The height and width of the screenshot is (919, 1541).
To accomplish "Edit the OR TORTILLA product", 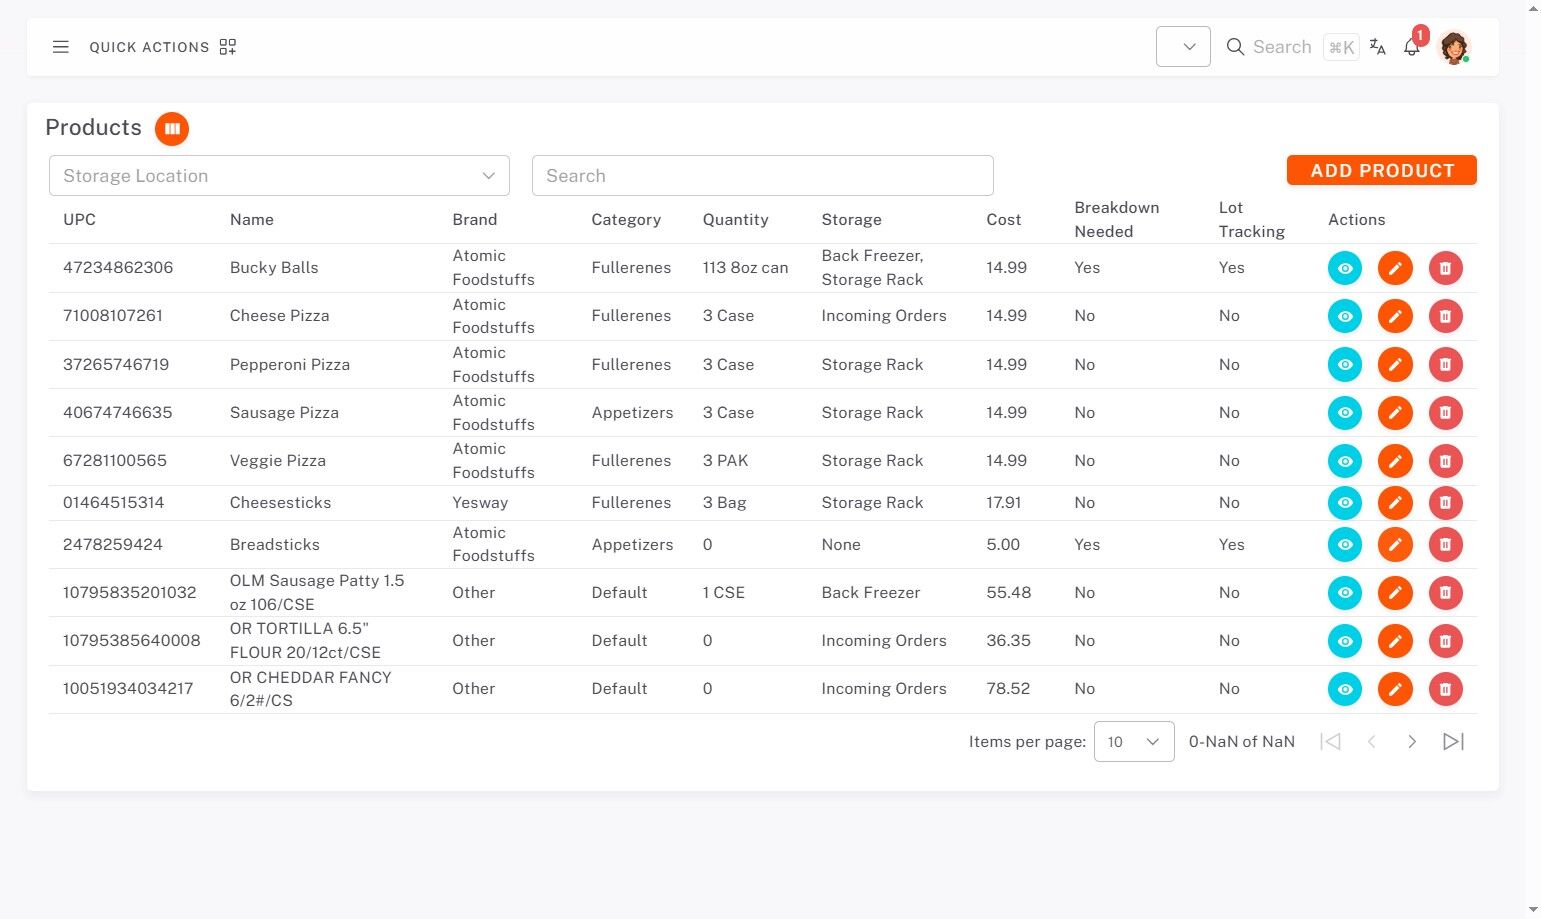I will click(1395, 641).
